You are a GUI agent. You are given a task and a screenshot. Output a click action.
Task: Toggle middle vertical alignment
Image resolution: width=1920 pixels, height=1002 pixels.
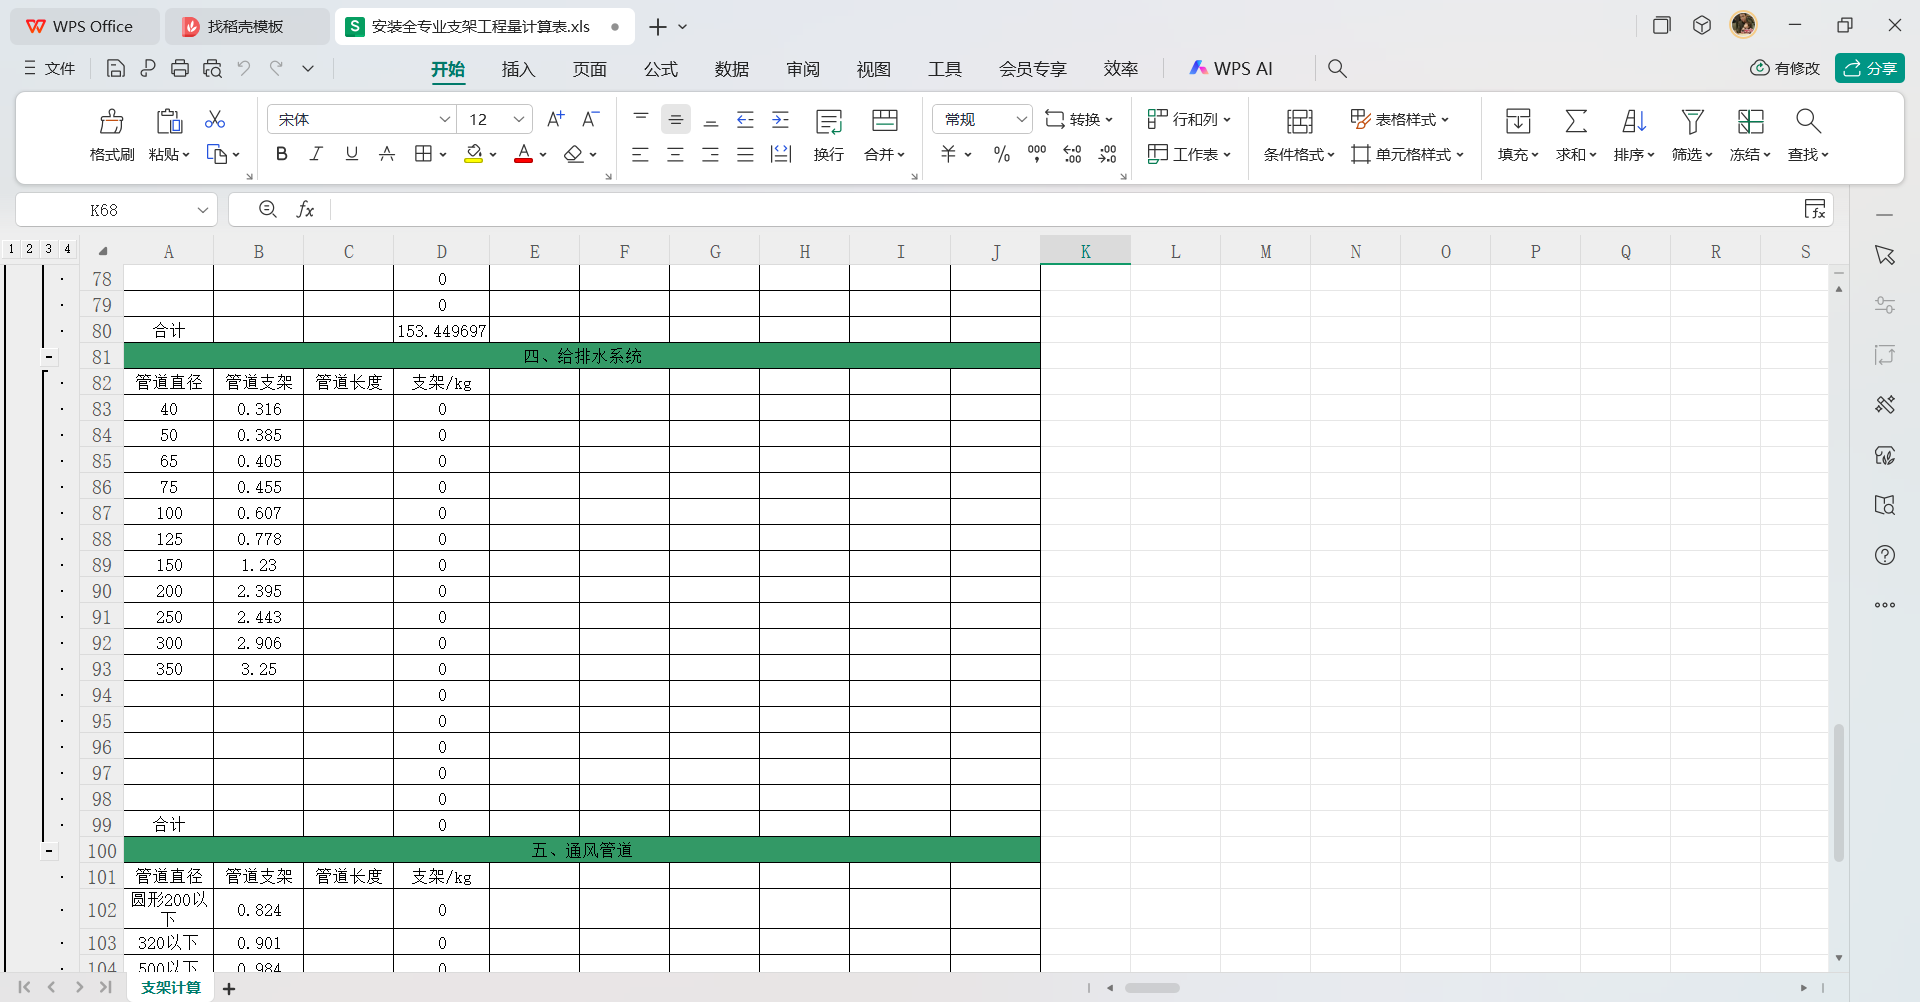coord(676,120)
